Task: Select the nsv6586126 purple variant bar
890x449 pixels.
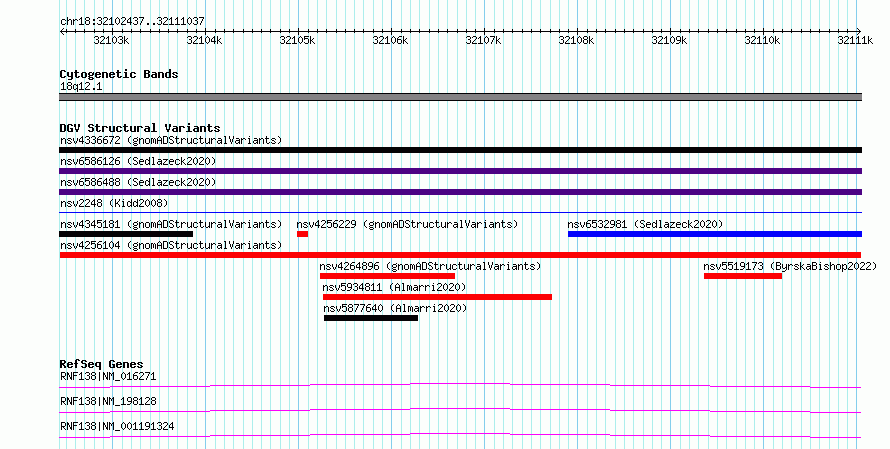Action: pyautogui.click(x=460, y=171)
